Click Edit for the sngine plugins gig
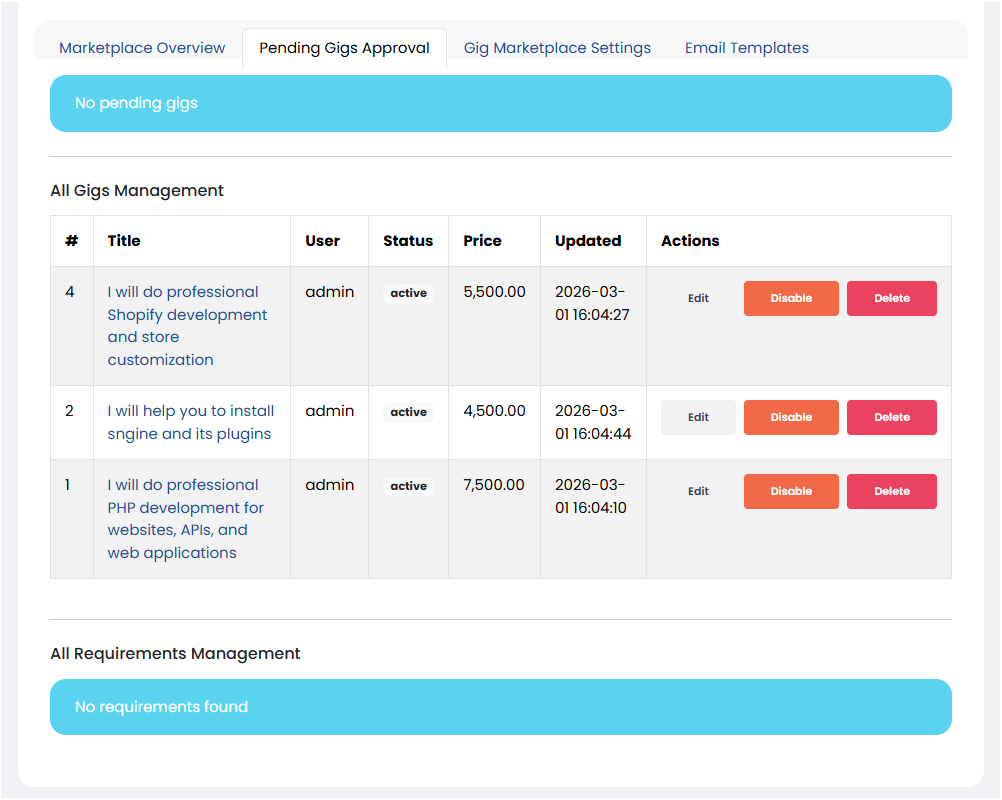 (698, 417)
